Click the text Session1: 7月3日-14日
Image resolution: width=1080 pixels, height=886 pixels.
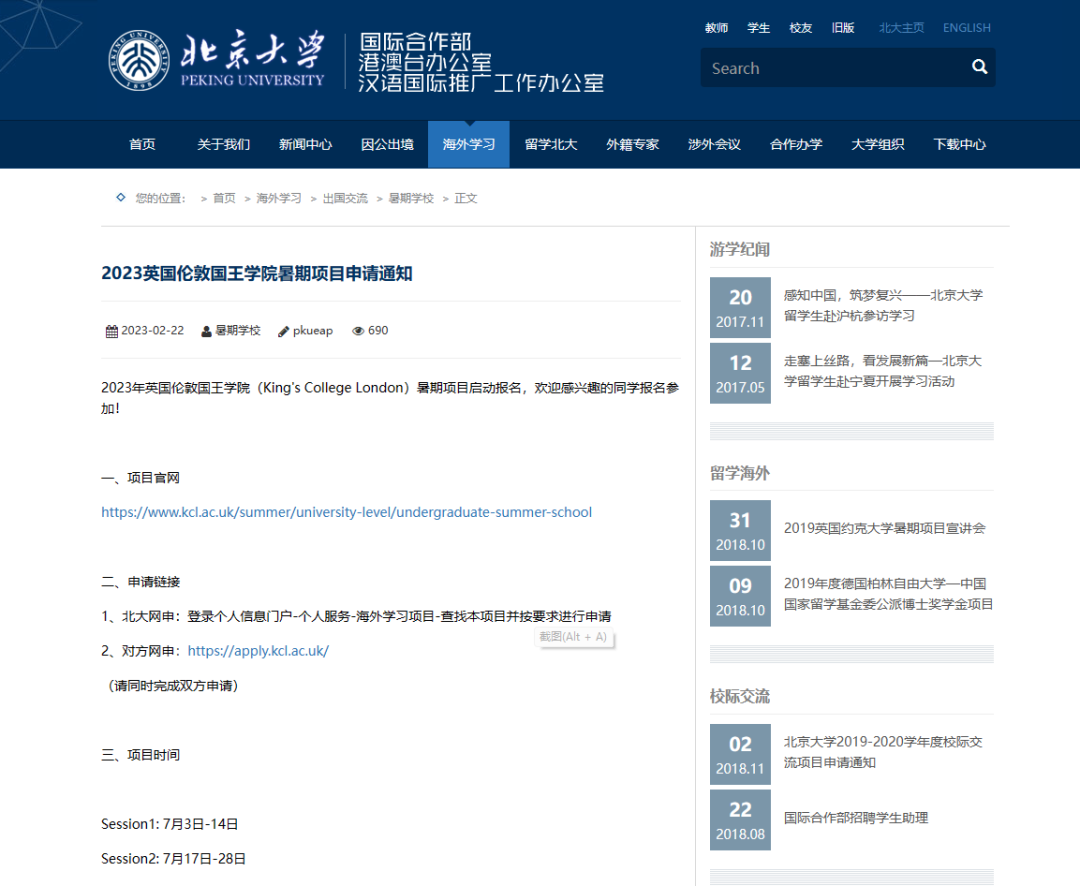click(x=170, y=824)
